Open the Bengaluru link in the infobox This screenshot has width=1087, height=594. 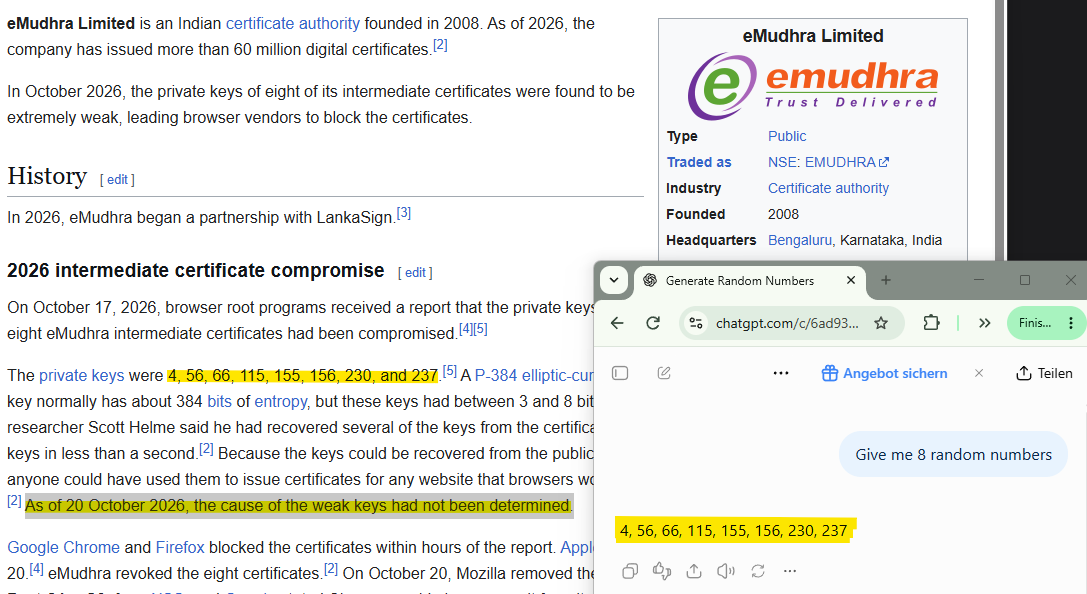click(x=799, y=241)
